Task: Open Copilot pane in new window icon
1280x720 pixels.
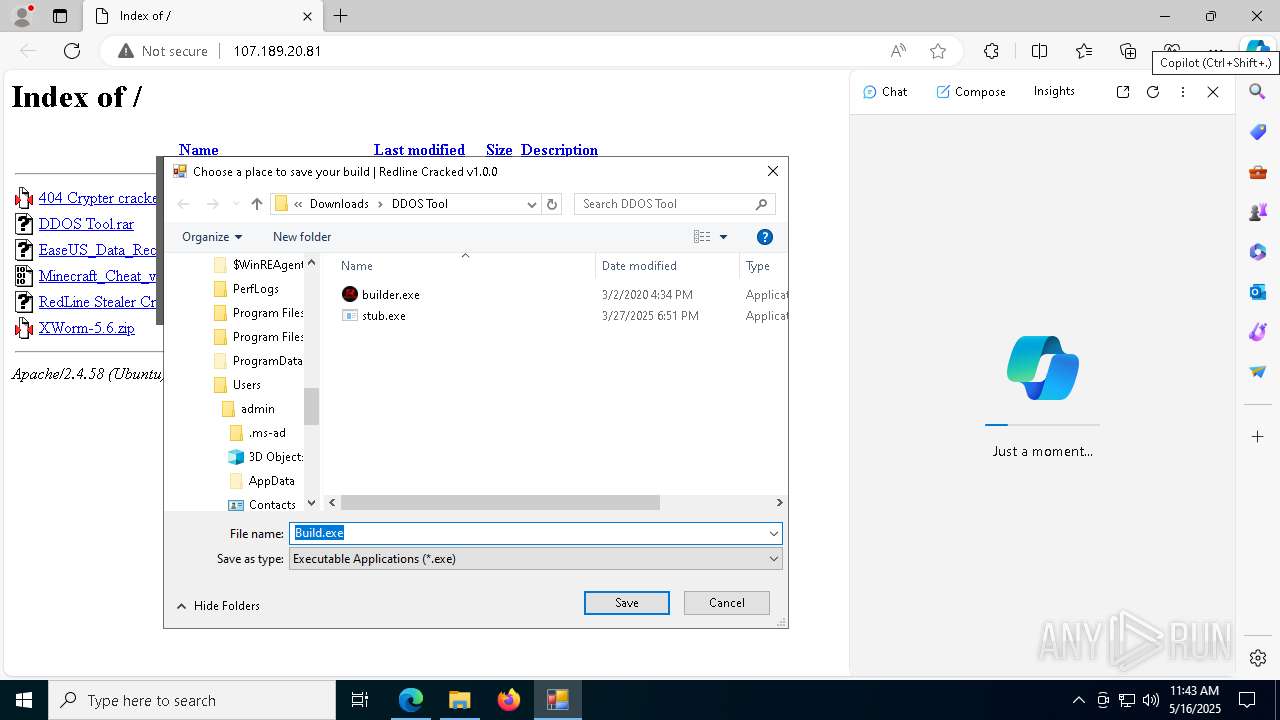Action: (1123, 91)
